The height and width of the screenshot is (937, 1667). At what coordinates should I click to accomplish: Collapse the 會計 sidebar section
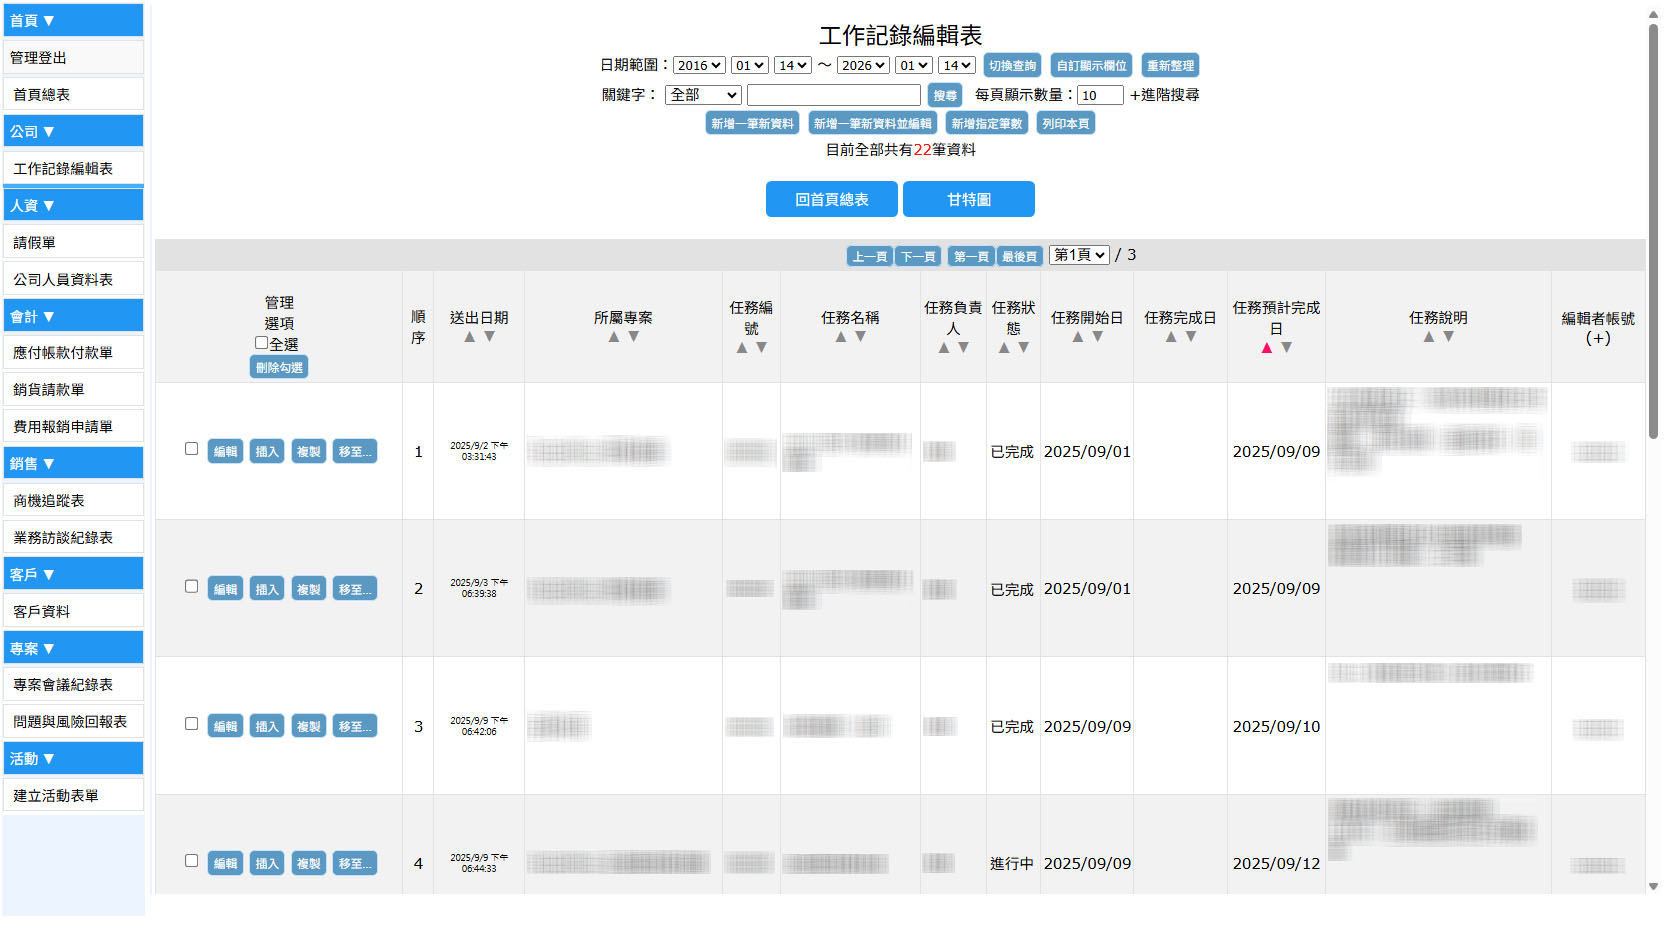[x=73, y=316]
